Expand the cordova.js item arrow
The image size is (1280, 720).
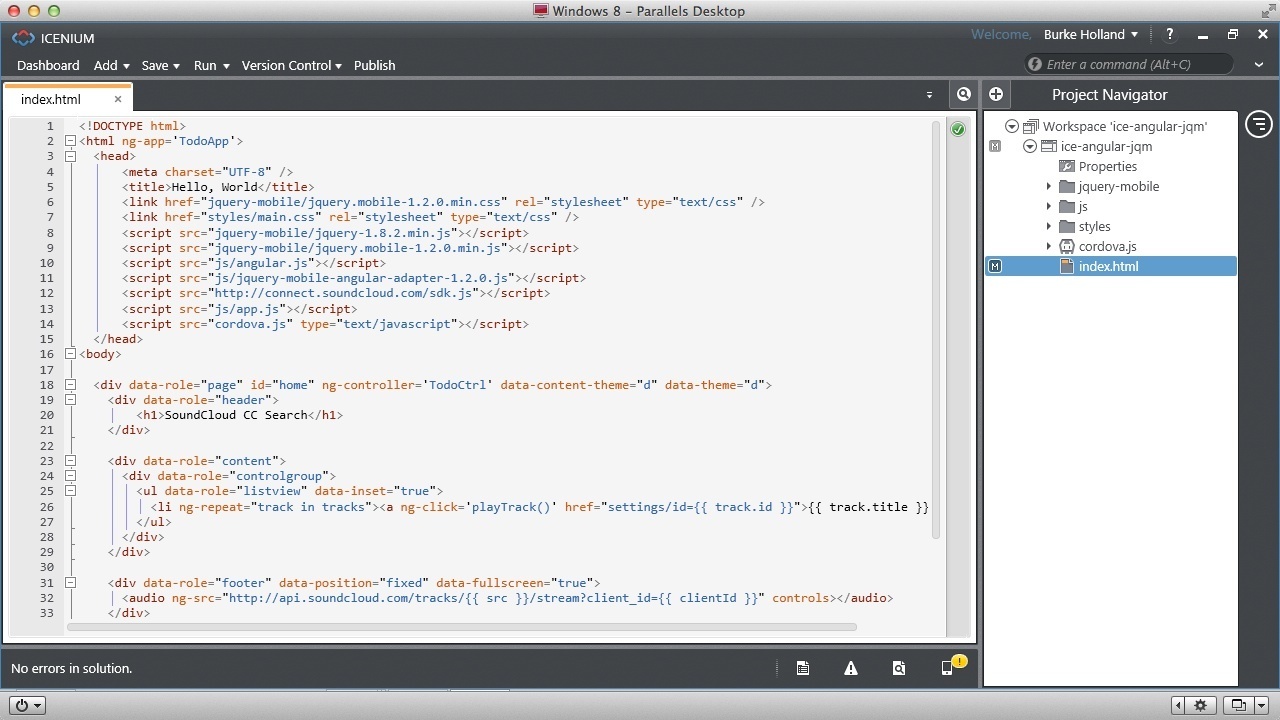(x=1049, y=246)
